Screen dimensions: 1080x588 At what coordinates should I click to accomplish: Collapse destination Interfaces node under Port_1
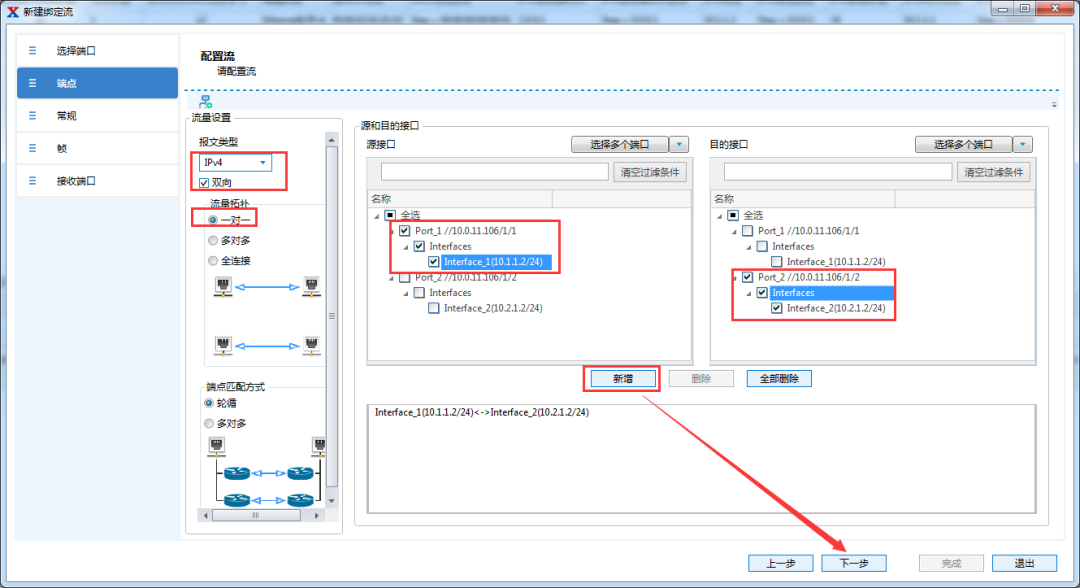(749, 247)
